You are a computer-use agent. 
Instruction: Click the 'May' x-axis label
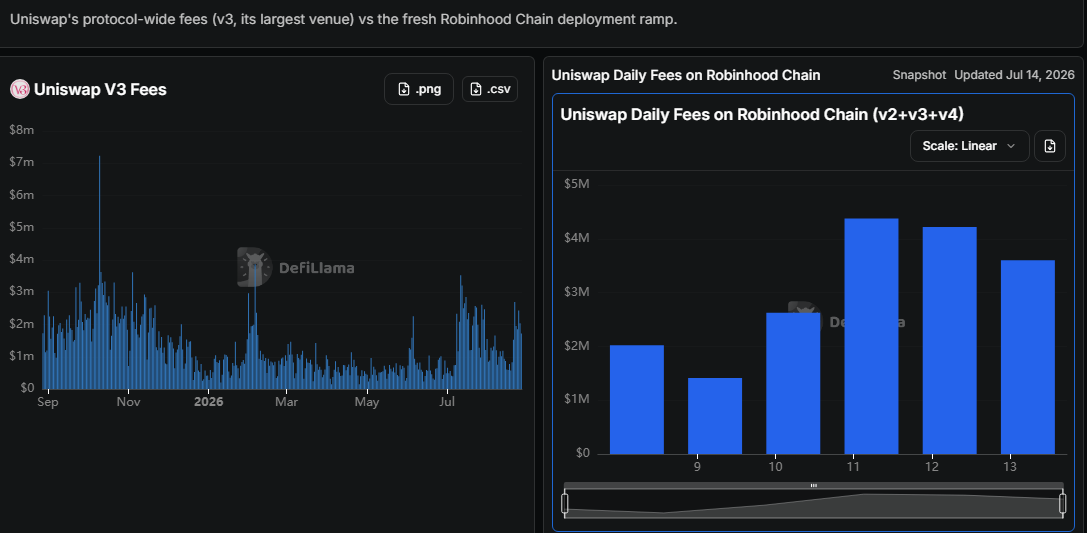point(367,401)
